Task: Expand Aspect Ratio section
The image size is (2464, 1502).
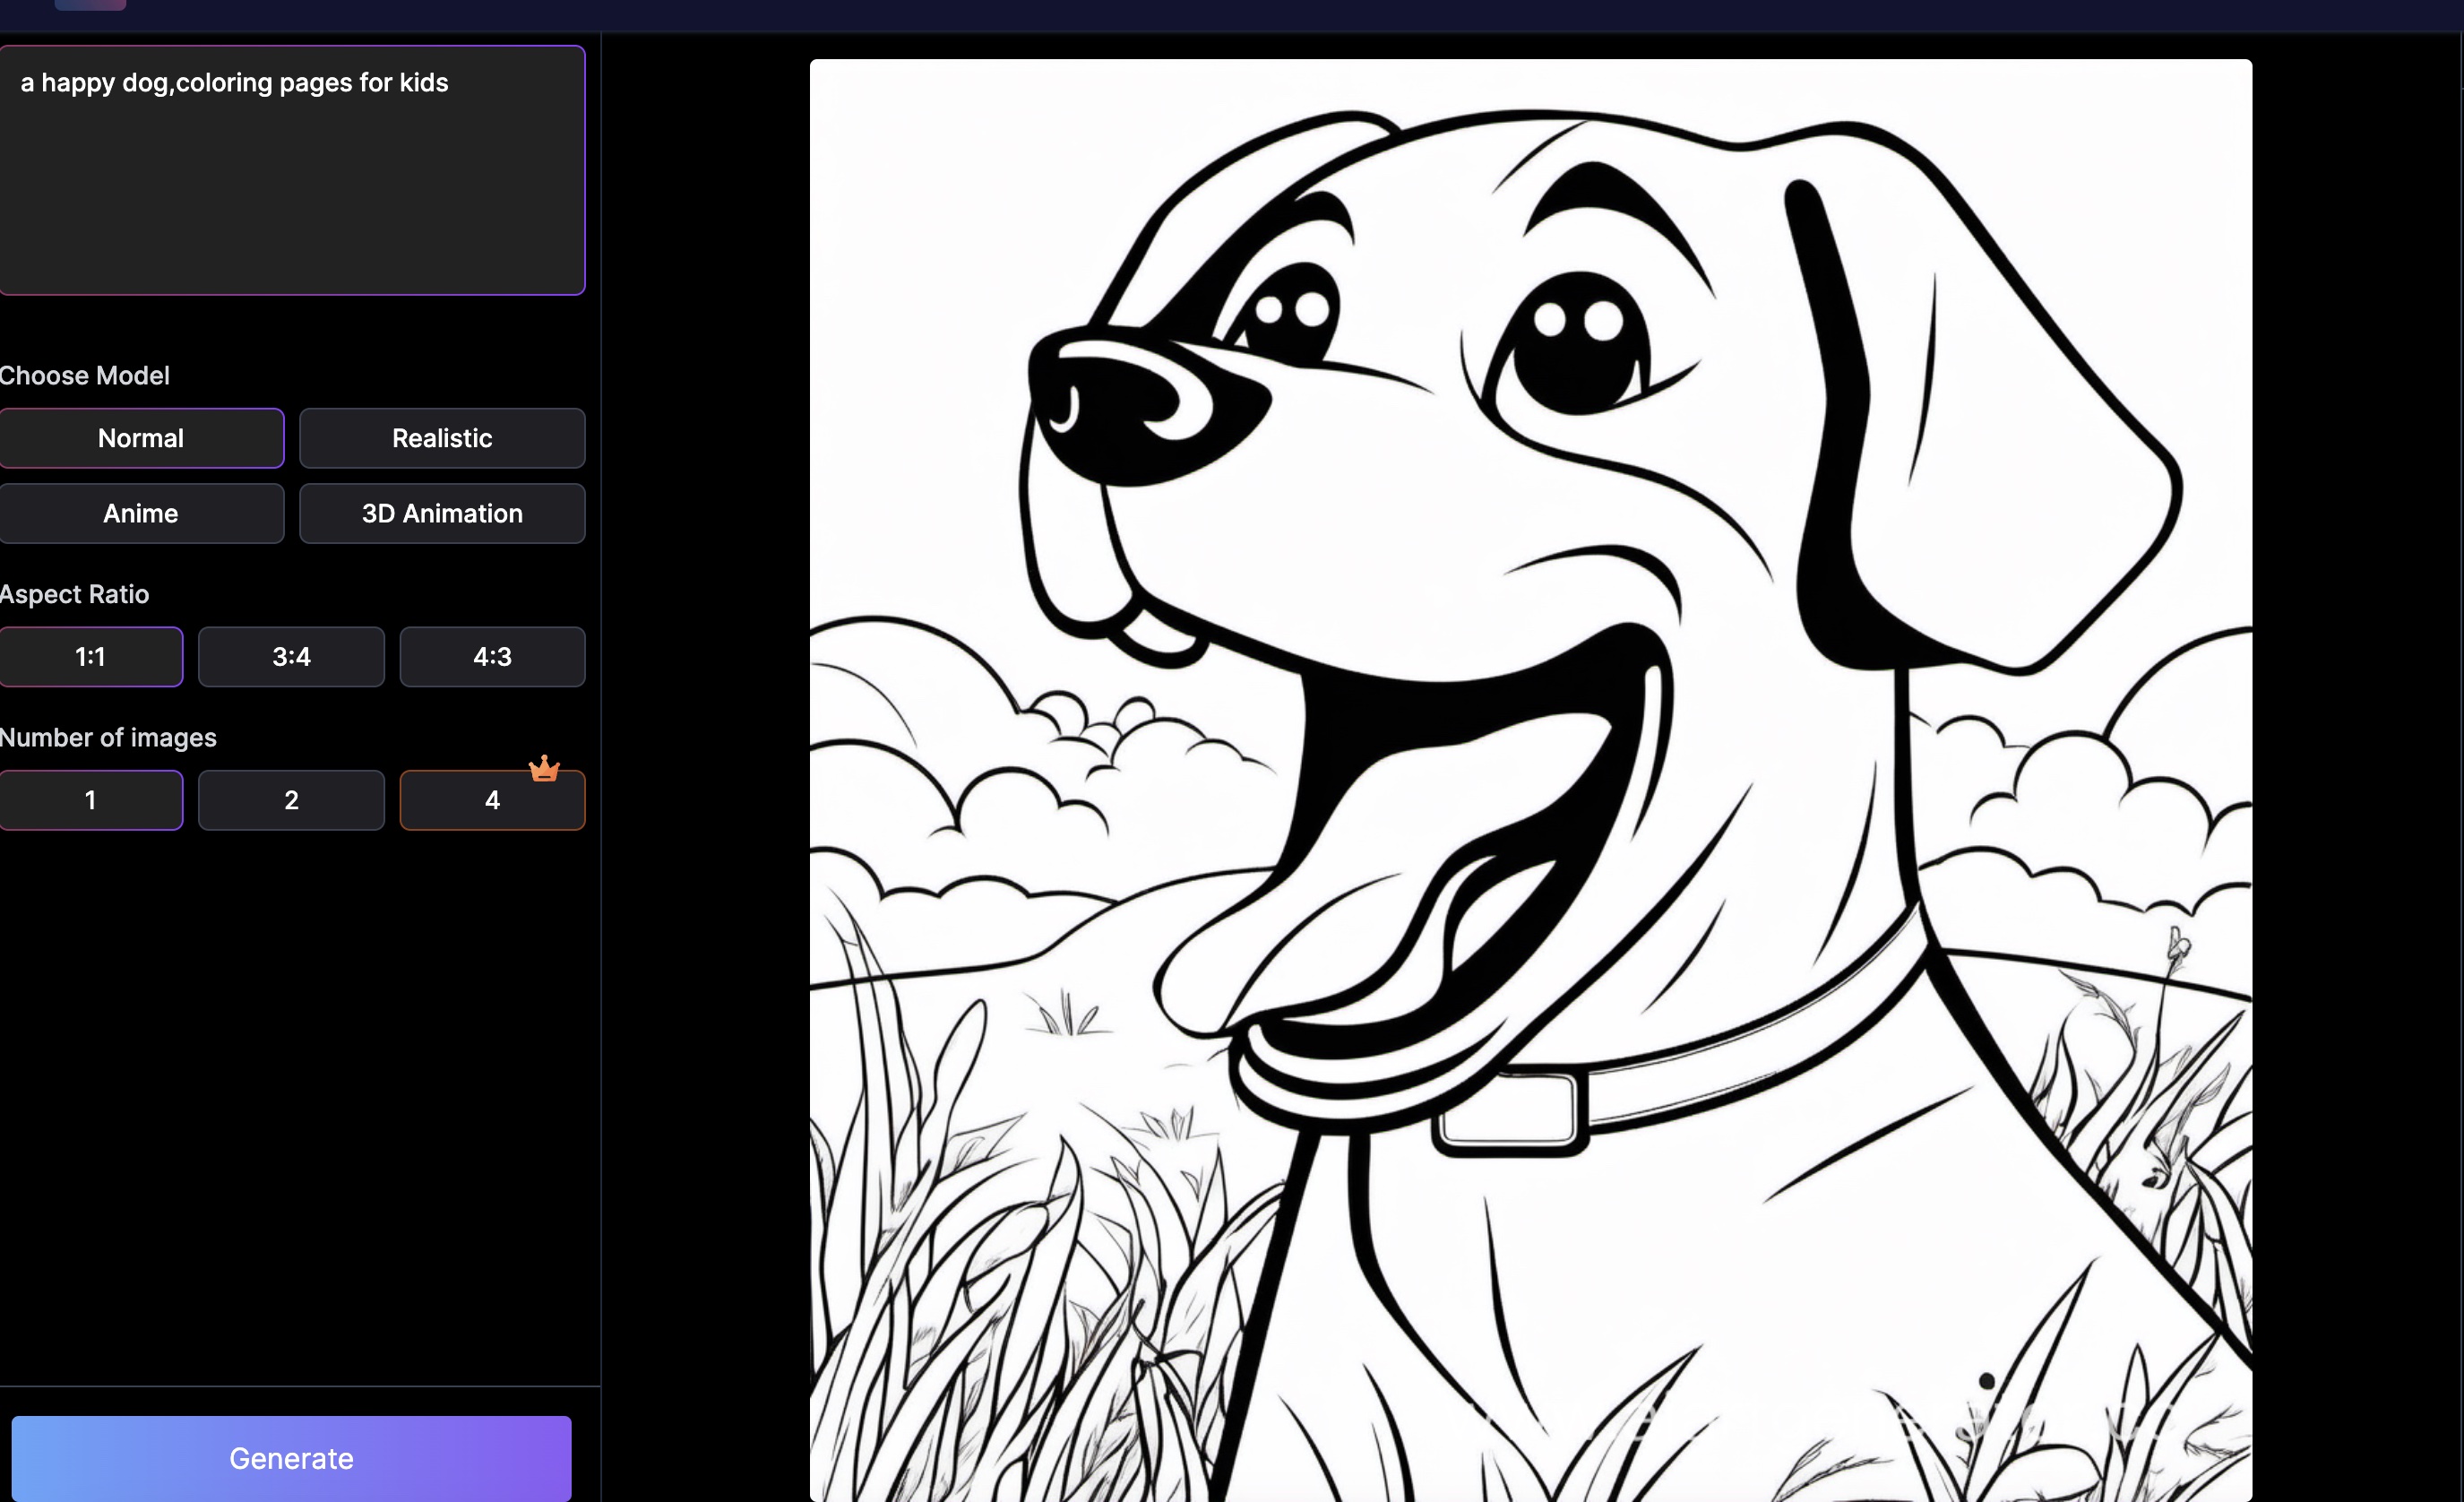Action: point(73,593)
